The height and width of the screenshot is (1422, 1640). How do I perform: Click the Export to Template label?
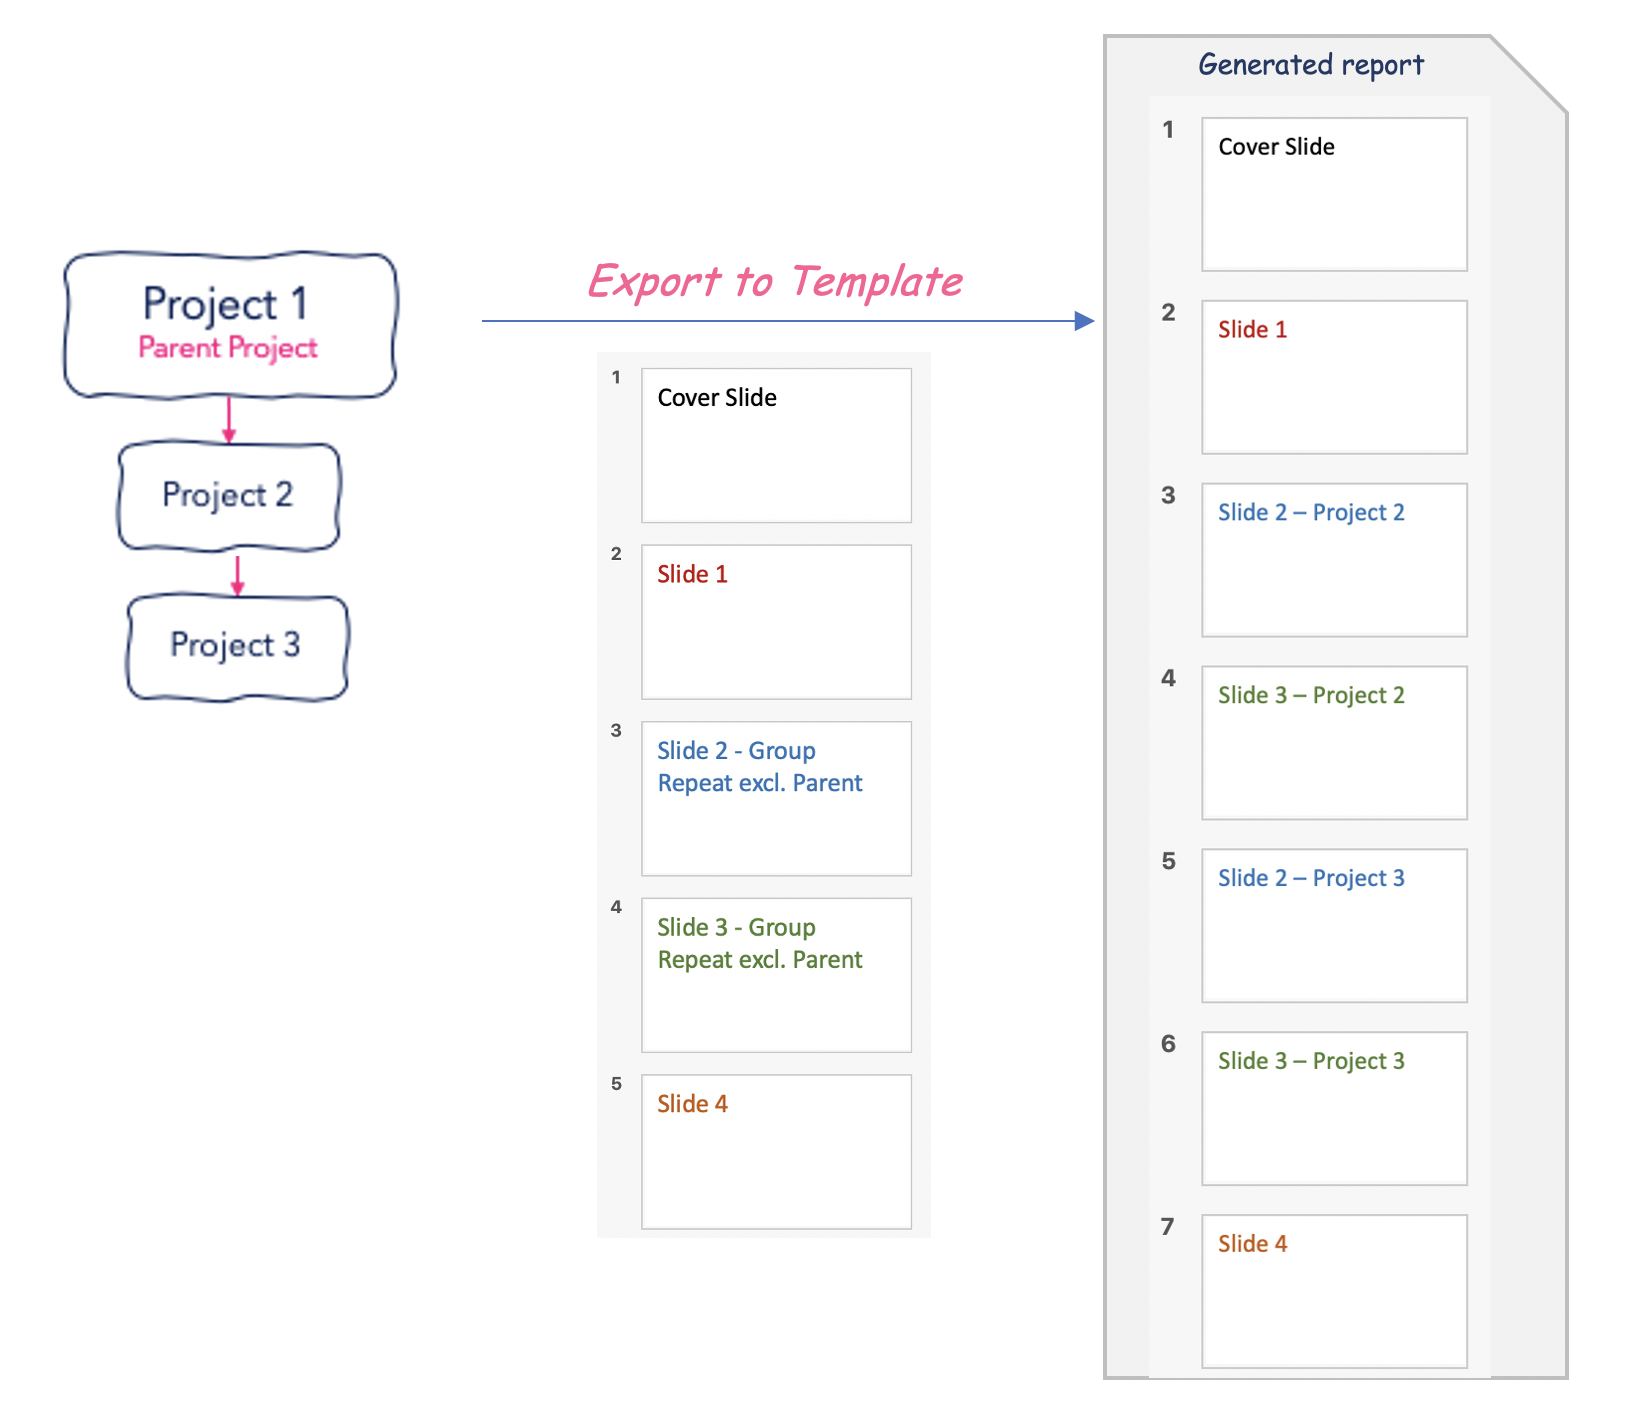[775, 282]
